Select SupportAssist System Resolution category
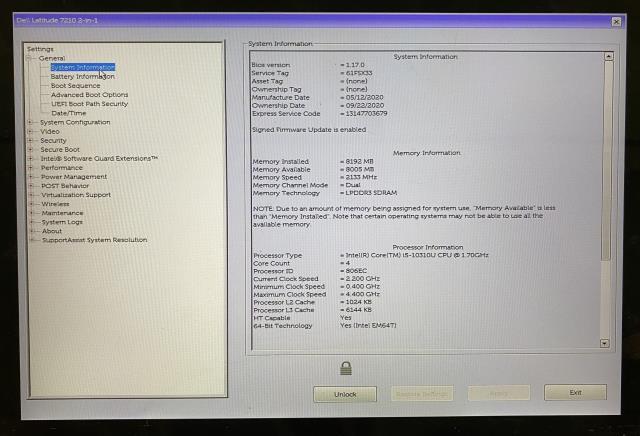The width and height of the screenshot is (640, 436). (95, 240)
